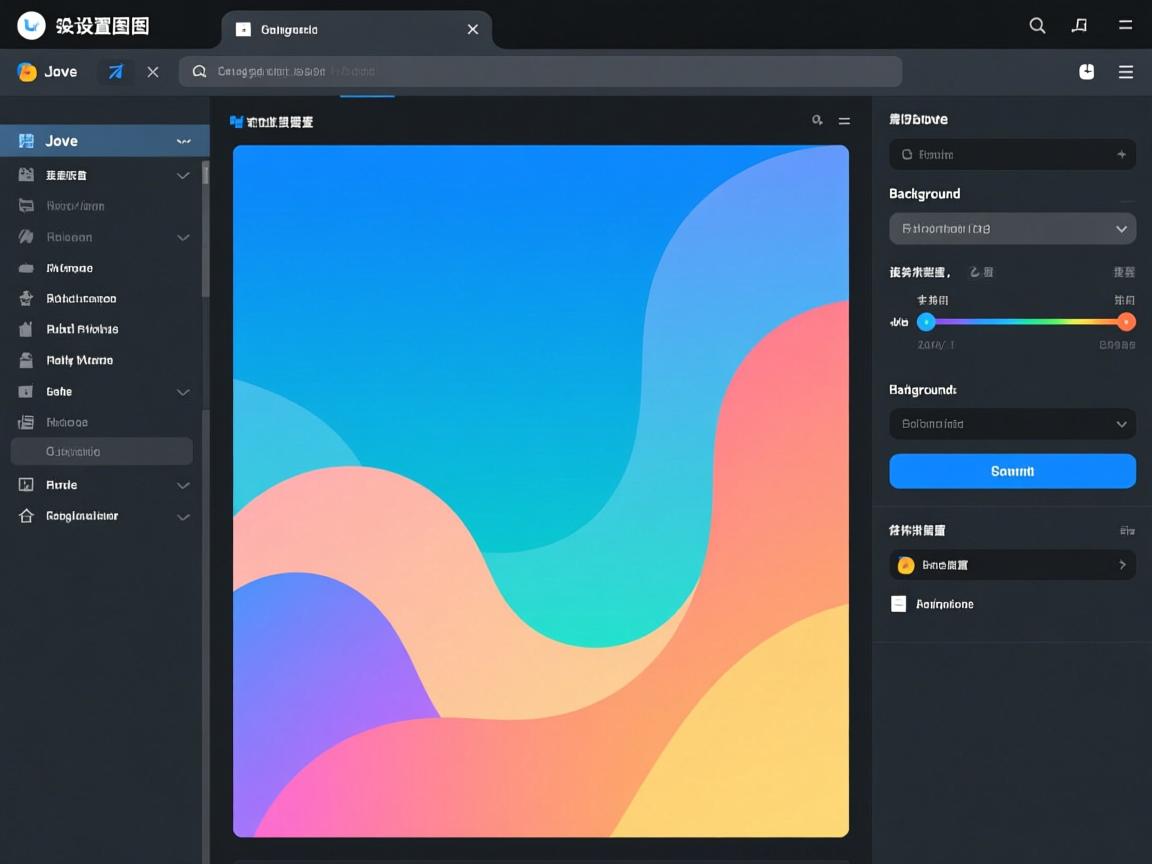Click the home icon in the sidebar
This screenshot has height=864, width=1152.
tap(27, 516)
